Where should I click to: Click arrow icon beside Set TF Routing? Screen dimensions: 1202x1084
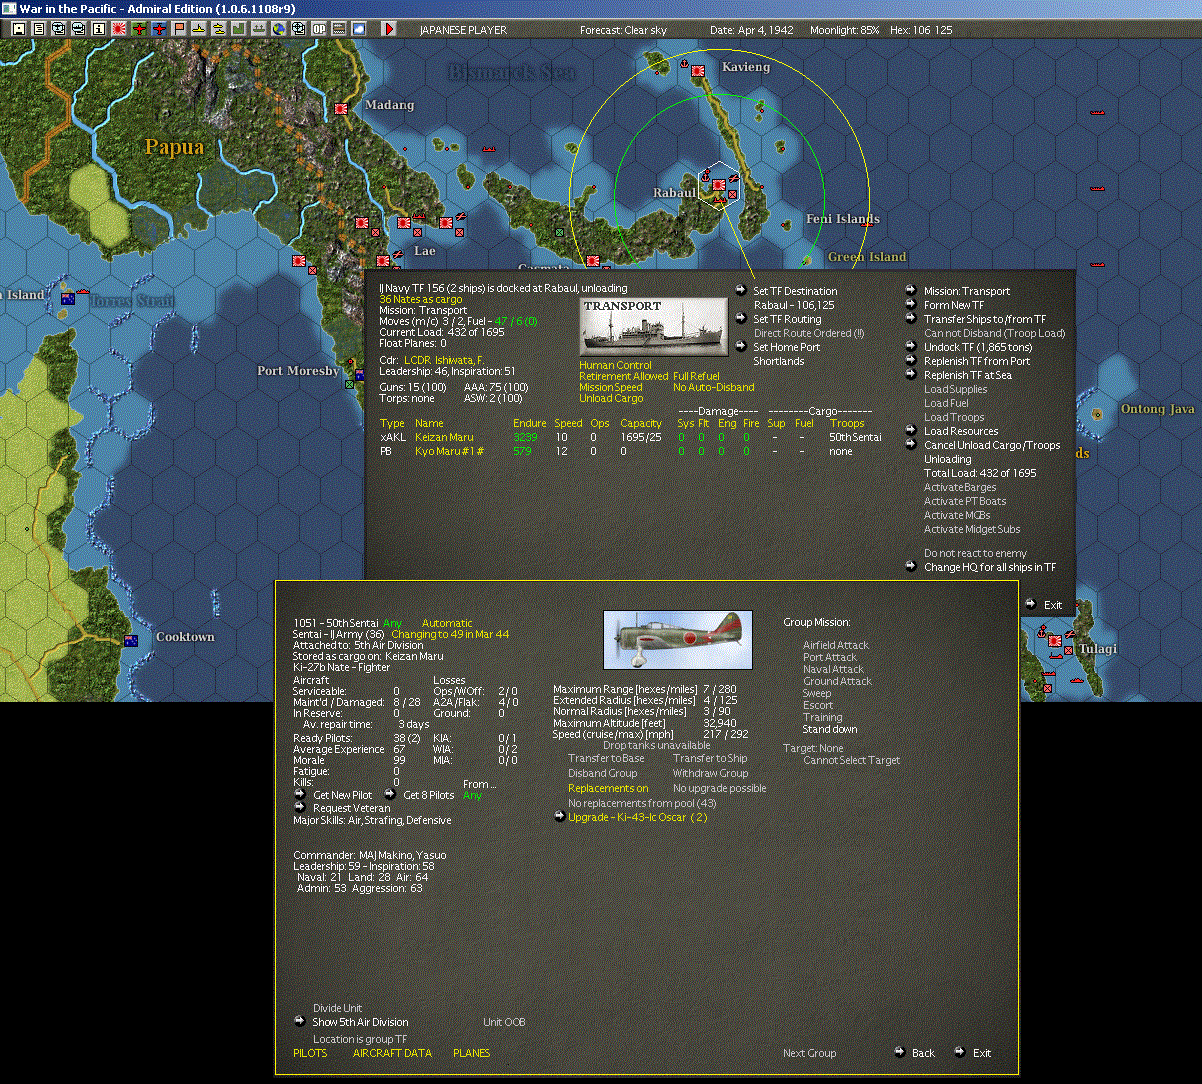pos(741,318)
